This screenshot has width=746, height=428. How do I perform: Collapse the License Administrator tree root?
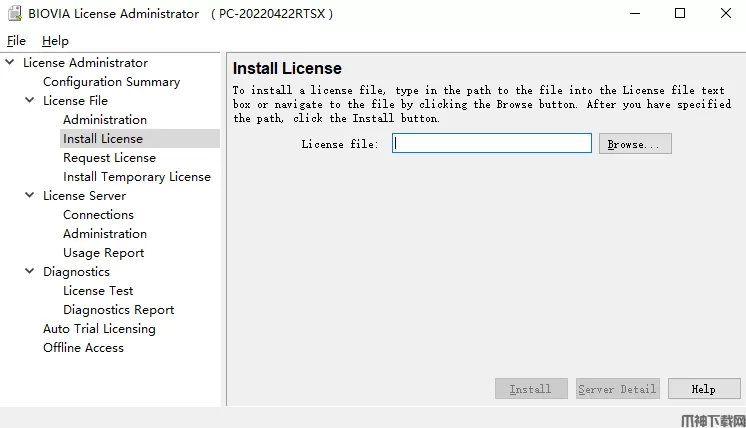[11, 63]
